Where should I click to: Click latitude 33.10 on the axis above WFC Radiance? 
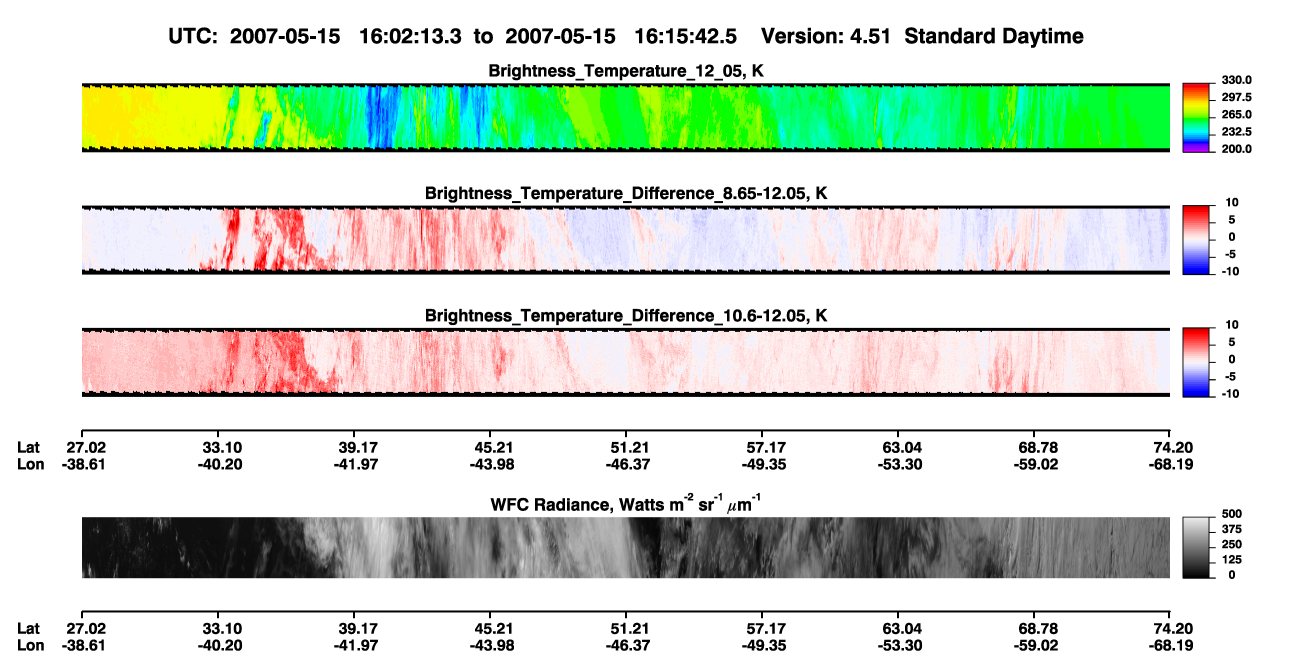point(218,447)
